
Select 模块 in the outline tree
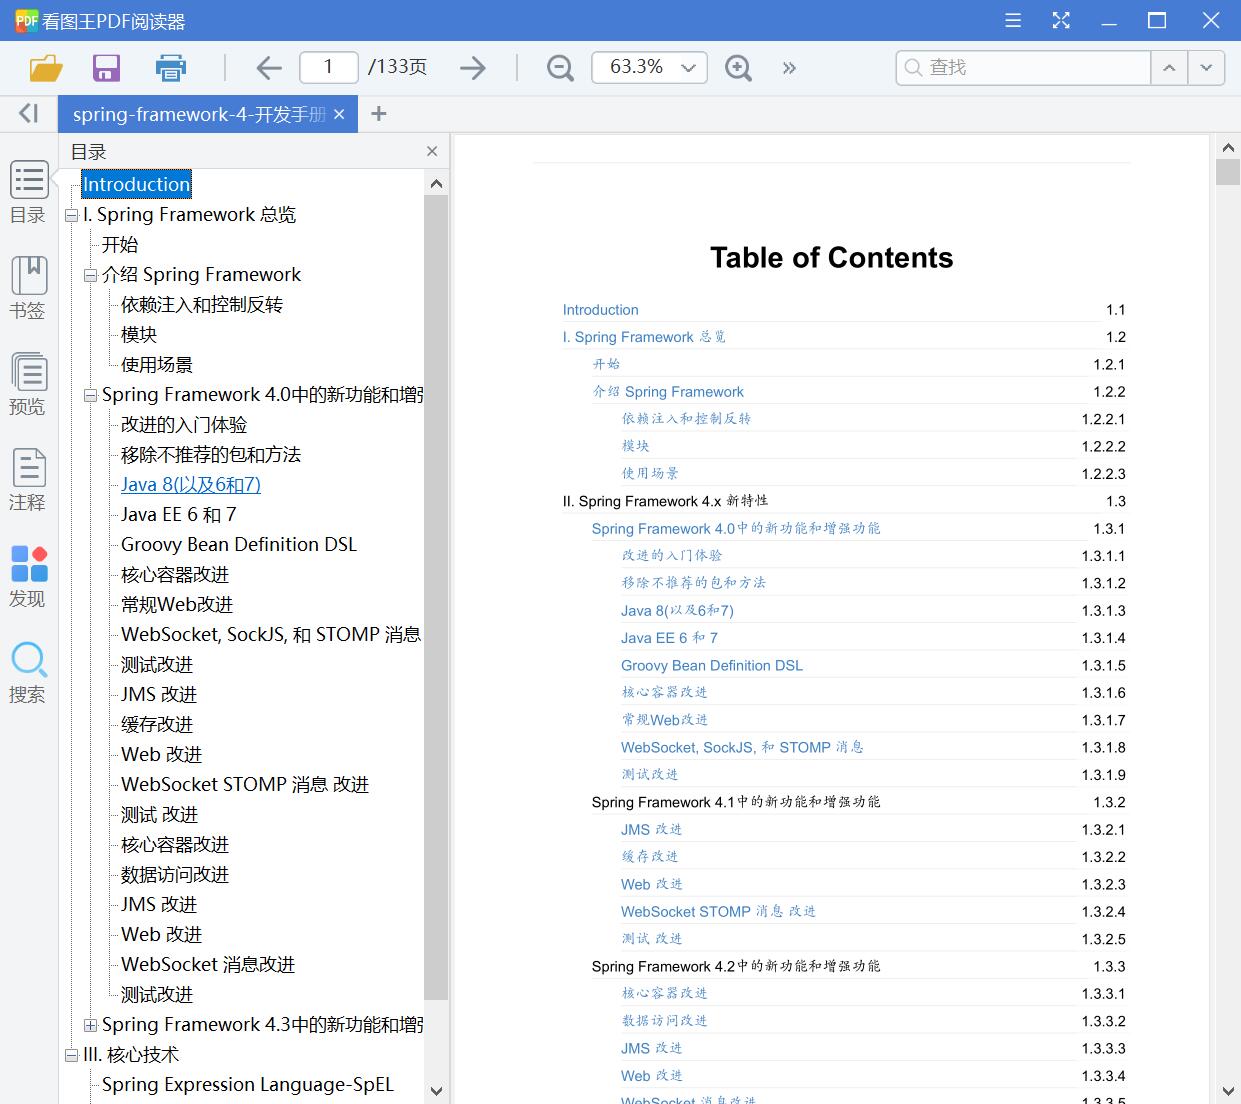pos(139,335)
